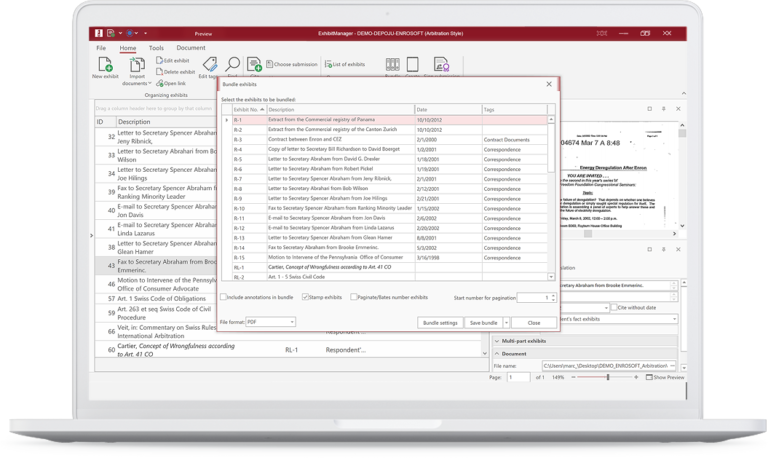Collapse the ribbon with the up chevron
768x458 pixels.
point(684,93)
